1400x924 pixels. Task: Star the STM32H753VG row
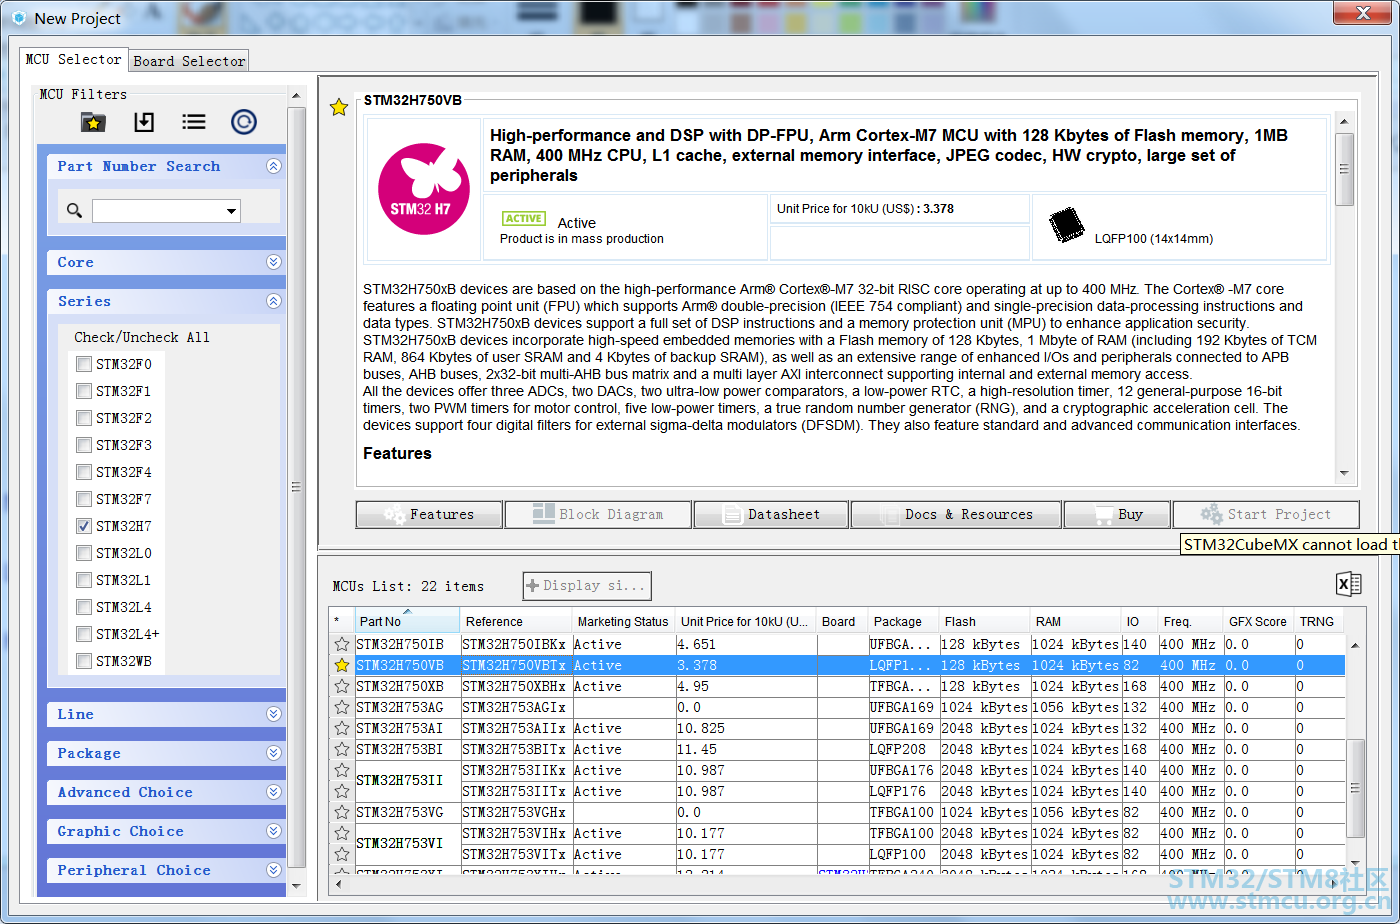coord(342,812)
